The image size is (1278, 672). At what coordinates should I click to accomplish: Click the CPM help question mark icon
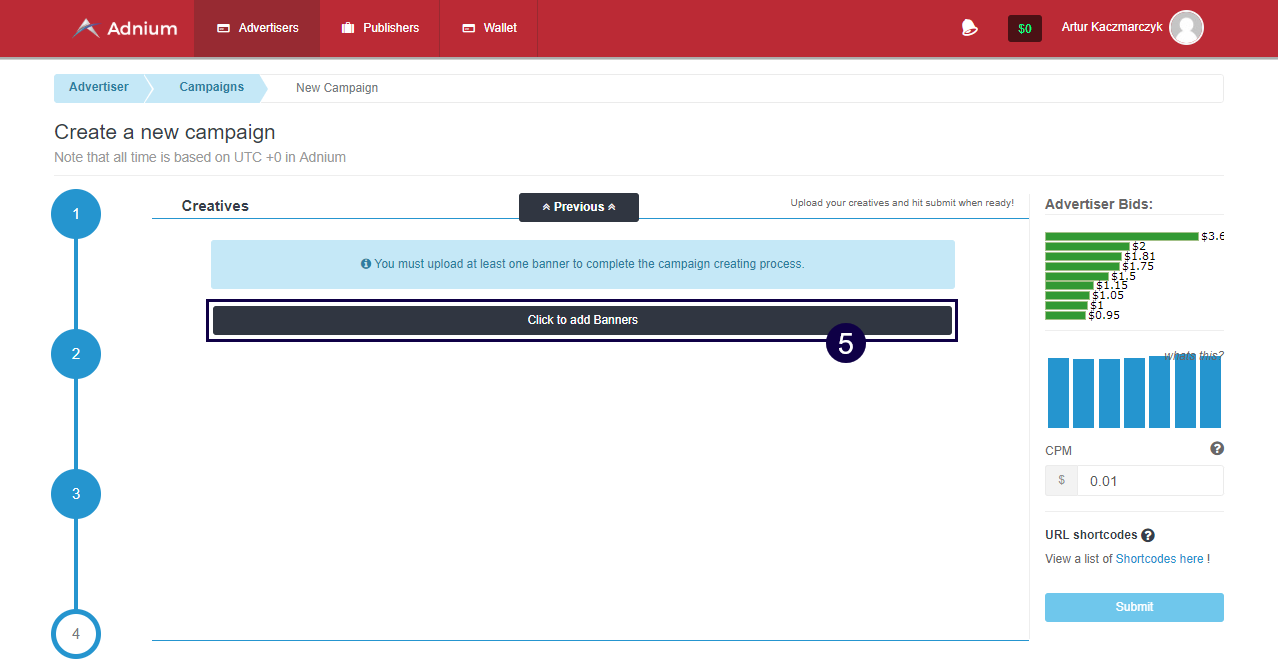click(x=1216, y=449)
